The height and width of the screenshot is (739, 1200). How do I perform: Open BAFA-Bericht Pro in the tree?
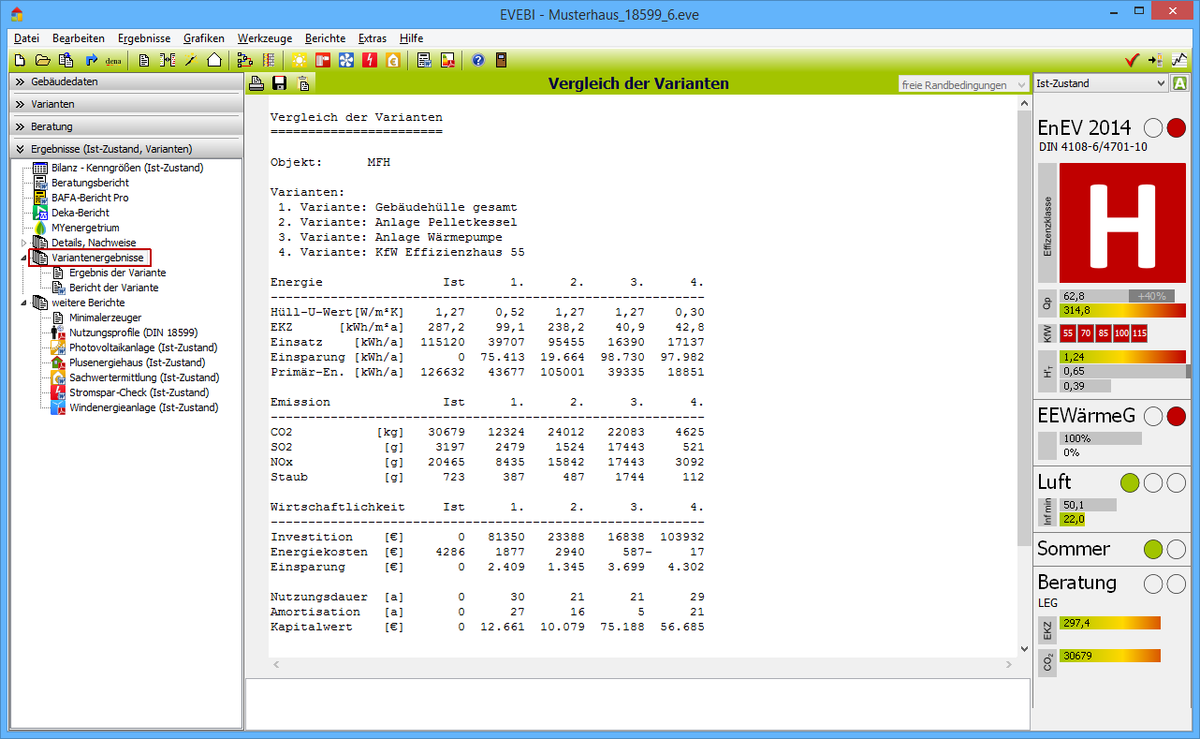pos(90,198)
